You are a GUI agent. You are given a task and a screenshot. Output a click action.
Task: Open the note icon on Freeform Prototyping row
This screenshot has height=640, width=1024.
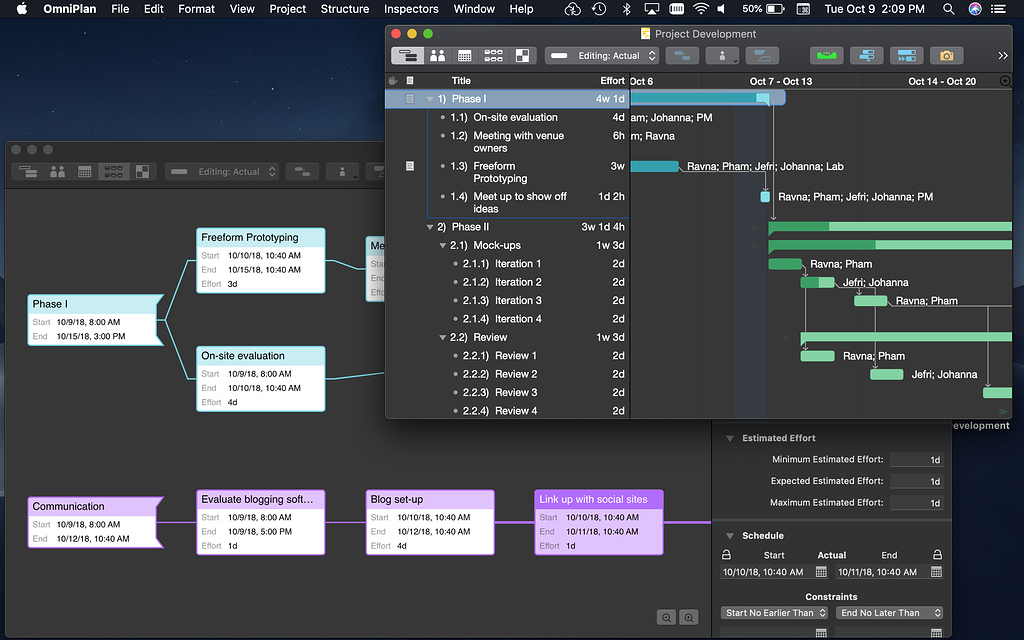[410, 166]
